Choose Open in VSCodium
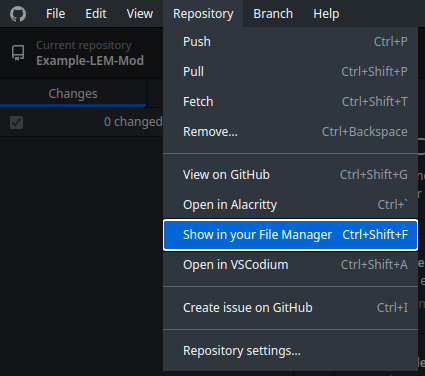 point(290,265)
